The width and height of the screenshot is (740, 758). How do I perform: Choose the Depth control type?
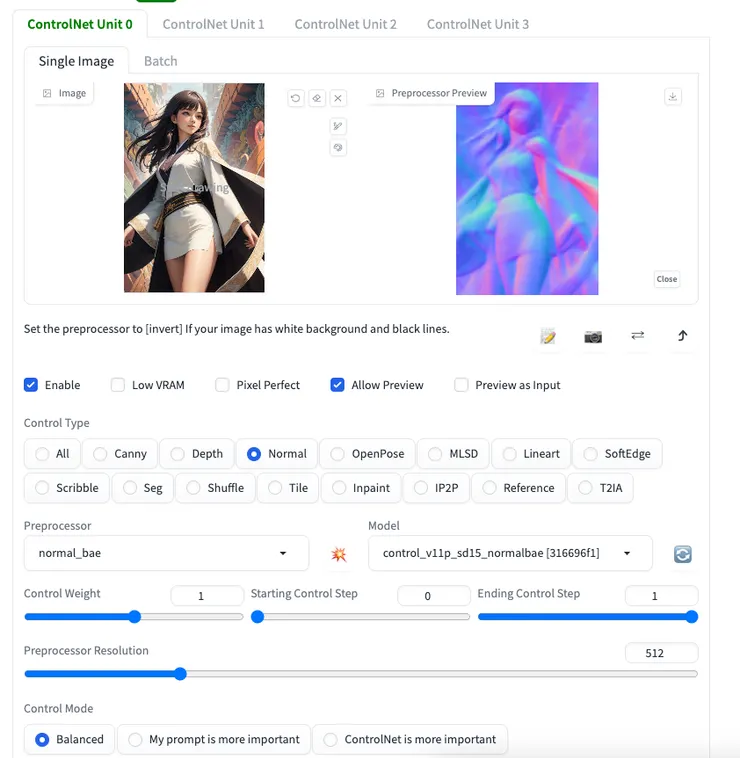click(197, 453)
